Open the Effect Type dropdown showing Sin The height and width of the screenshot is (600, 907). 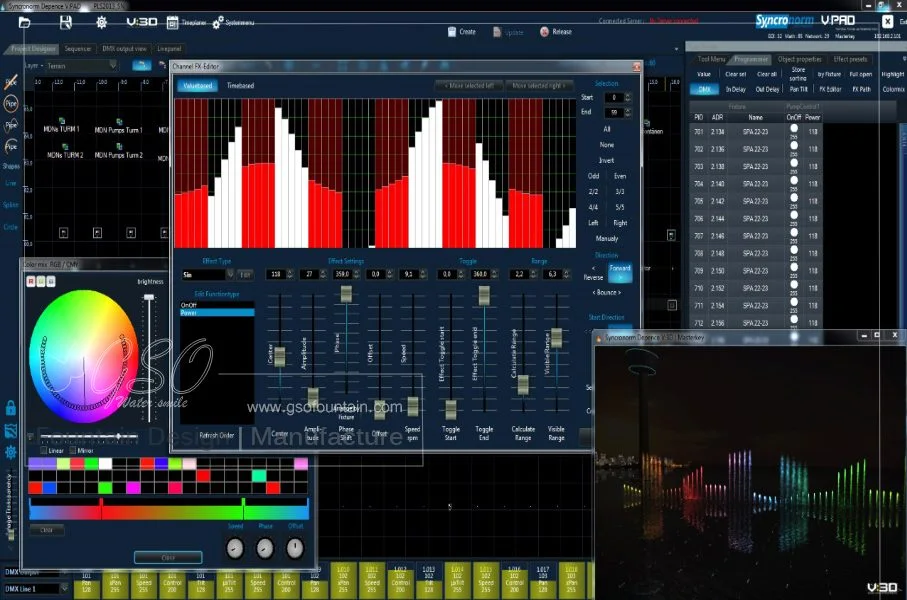[x=208, y=274]
